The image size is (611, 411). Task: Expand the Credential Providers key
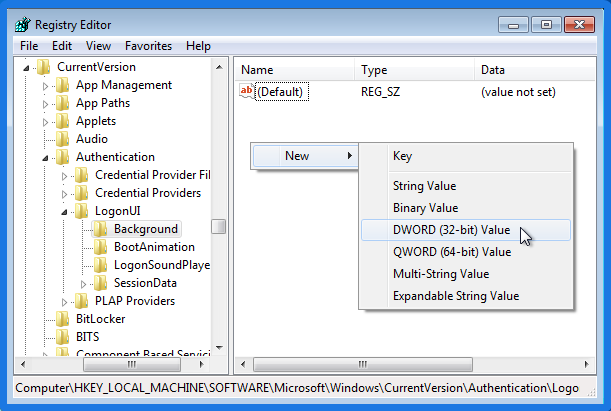pos(64,194)
